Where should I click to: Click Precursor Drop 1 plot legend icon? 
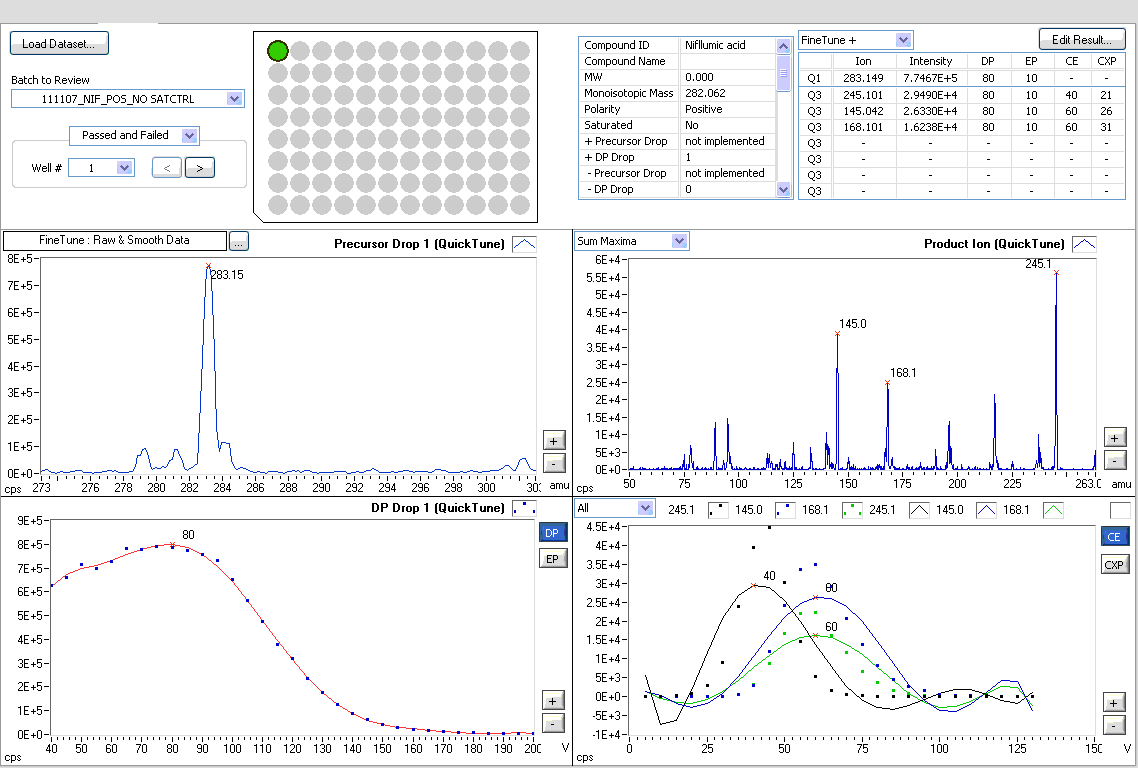524,244
